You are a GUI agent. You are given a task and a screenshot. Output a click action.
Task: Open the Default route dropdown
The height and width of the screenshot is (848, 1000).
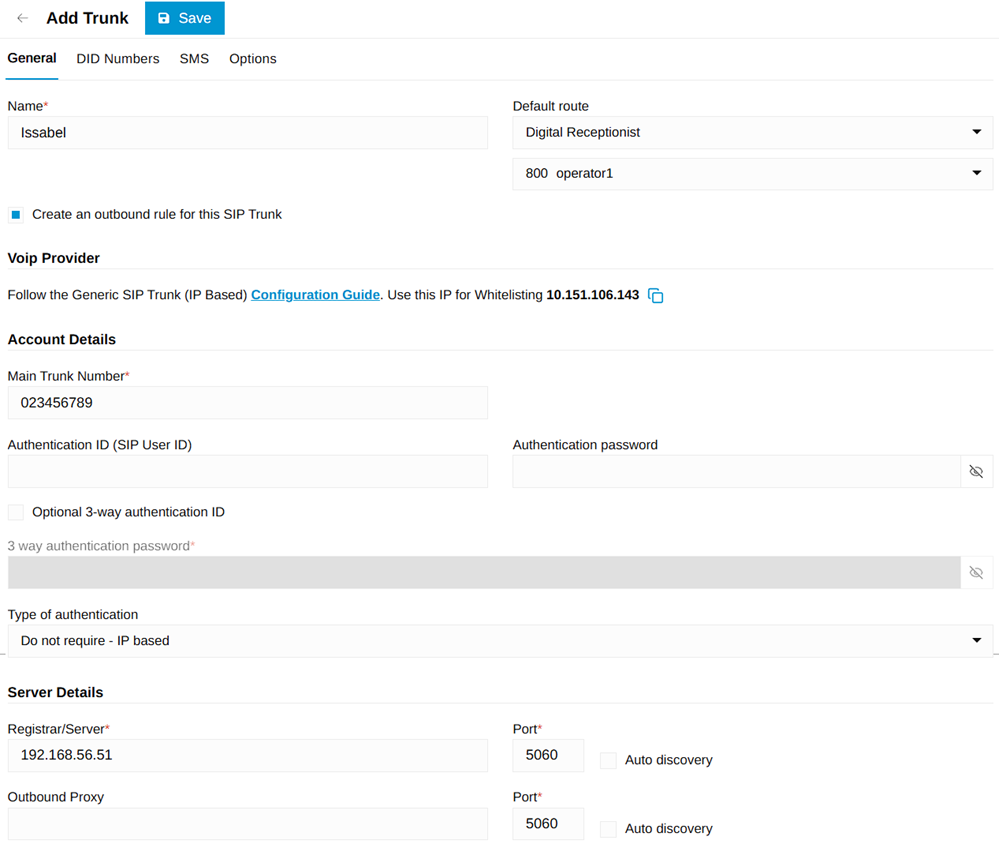pyautogui.click(x=753, y=133)
